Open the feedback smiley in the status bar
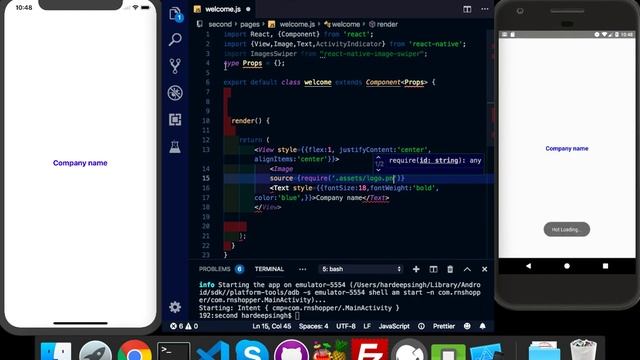 click(467, 326)
